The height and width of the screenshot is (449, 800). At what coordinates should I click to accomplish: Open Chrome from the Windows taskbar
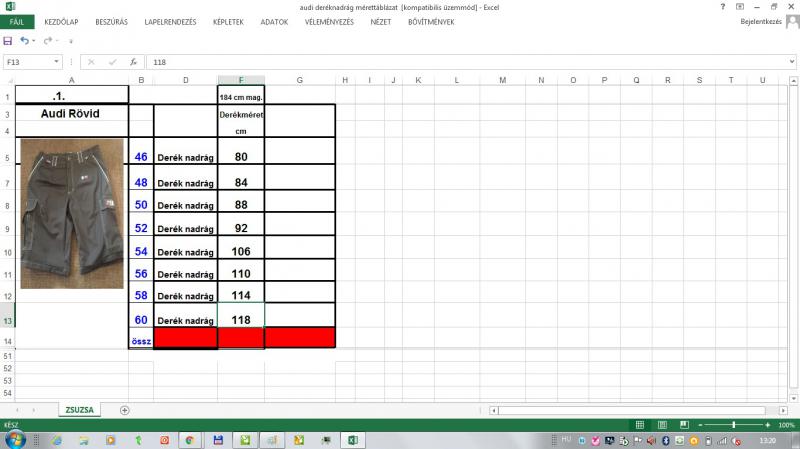pos(189,440)
